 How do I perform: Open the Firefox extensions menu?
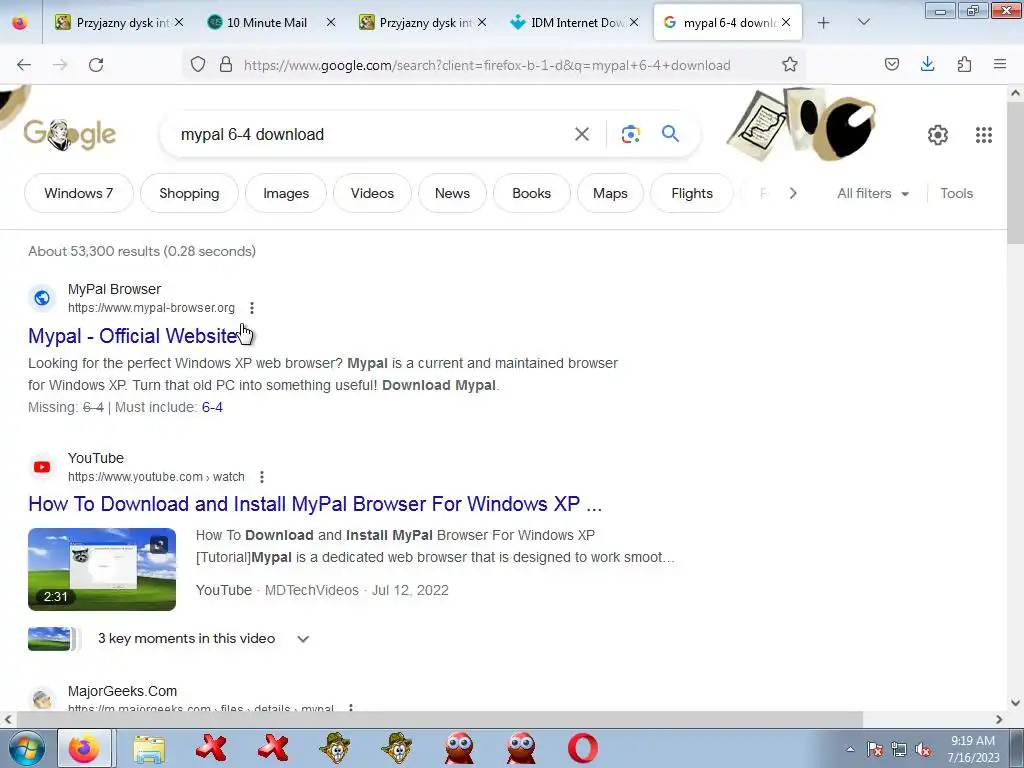pyautogui.click(x=964, y=64)
